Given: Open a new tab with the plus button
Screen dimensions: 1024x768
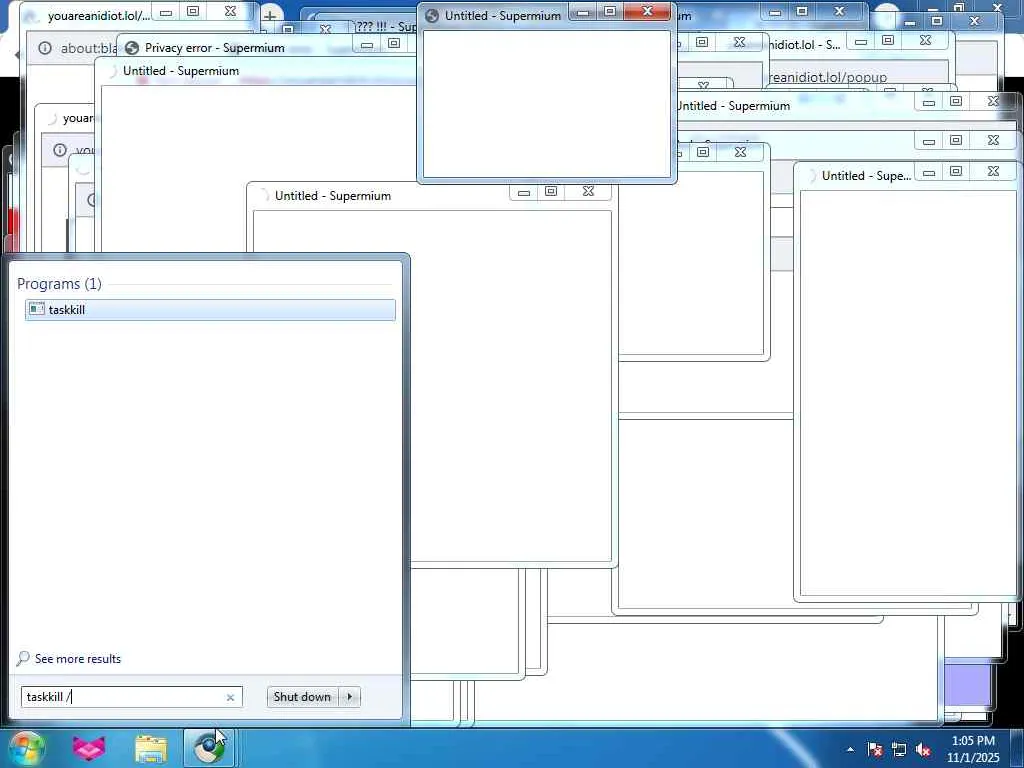Looking at the screenshot, I should point(270,16).
